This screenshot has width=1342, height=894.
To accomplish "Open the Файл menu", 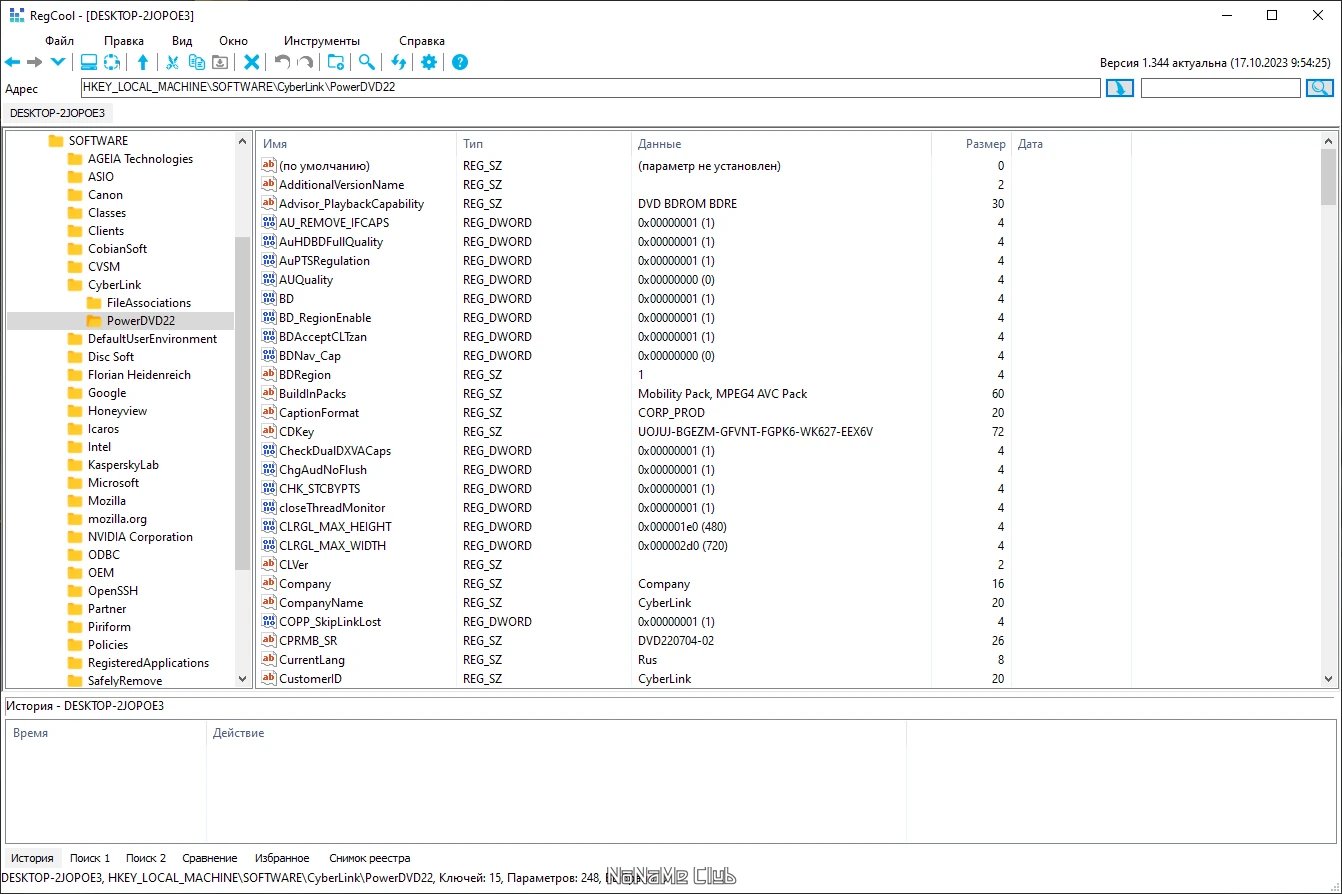I will [x=59, y=41].
